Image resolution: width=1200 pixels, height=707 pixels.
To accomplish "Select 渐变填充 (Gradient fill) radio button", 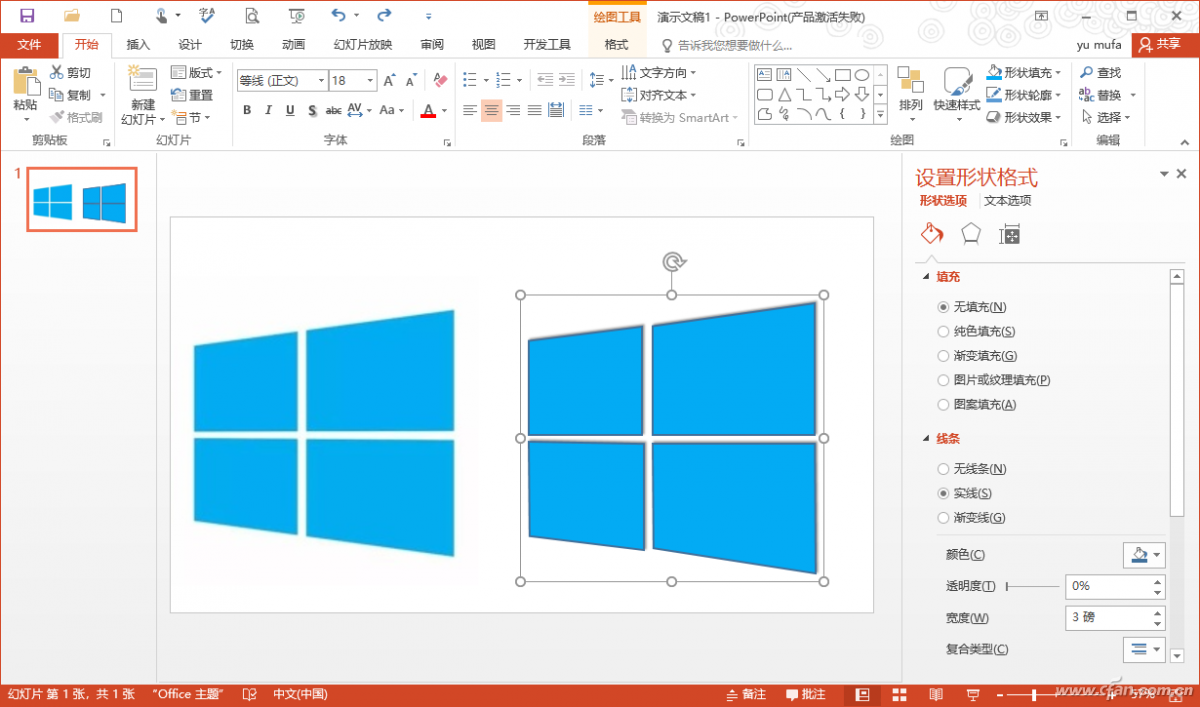I will pyautogui.click(x=943, y=356).
